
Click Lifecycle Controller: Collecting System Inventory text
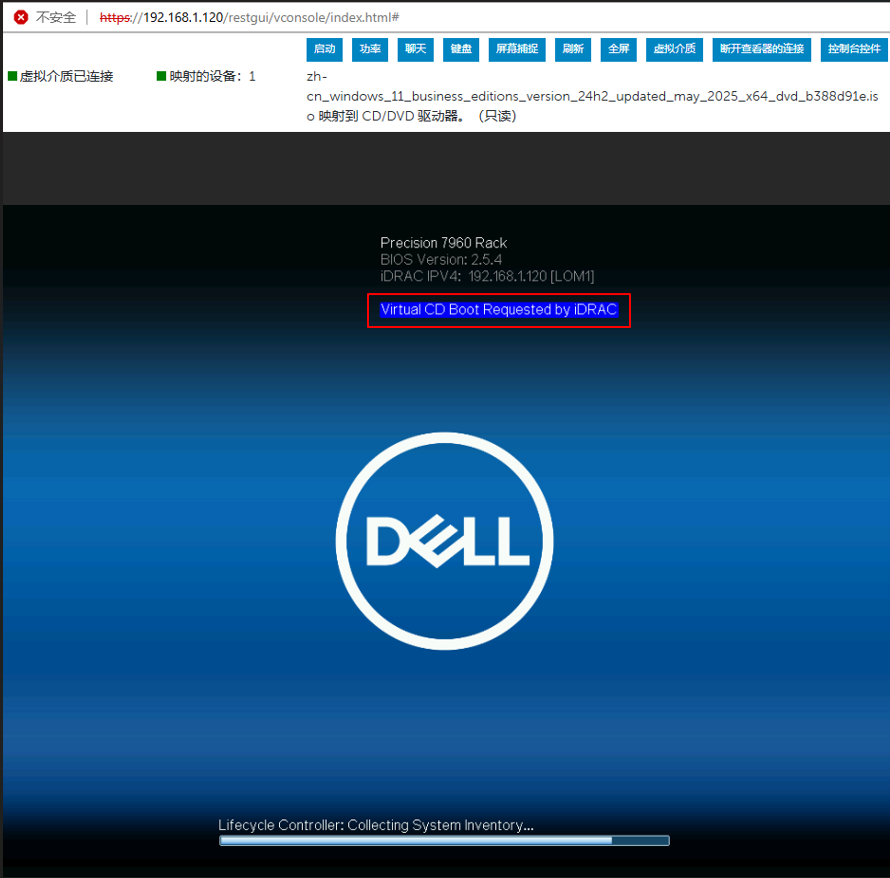376,825
